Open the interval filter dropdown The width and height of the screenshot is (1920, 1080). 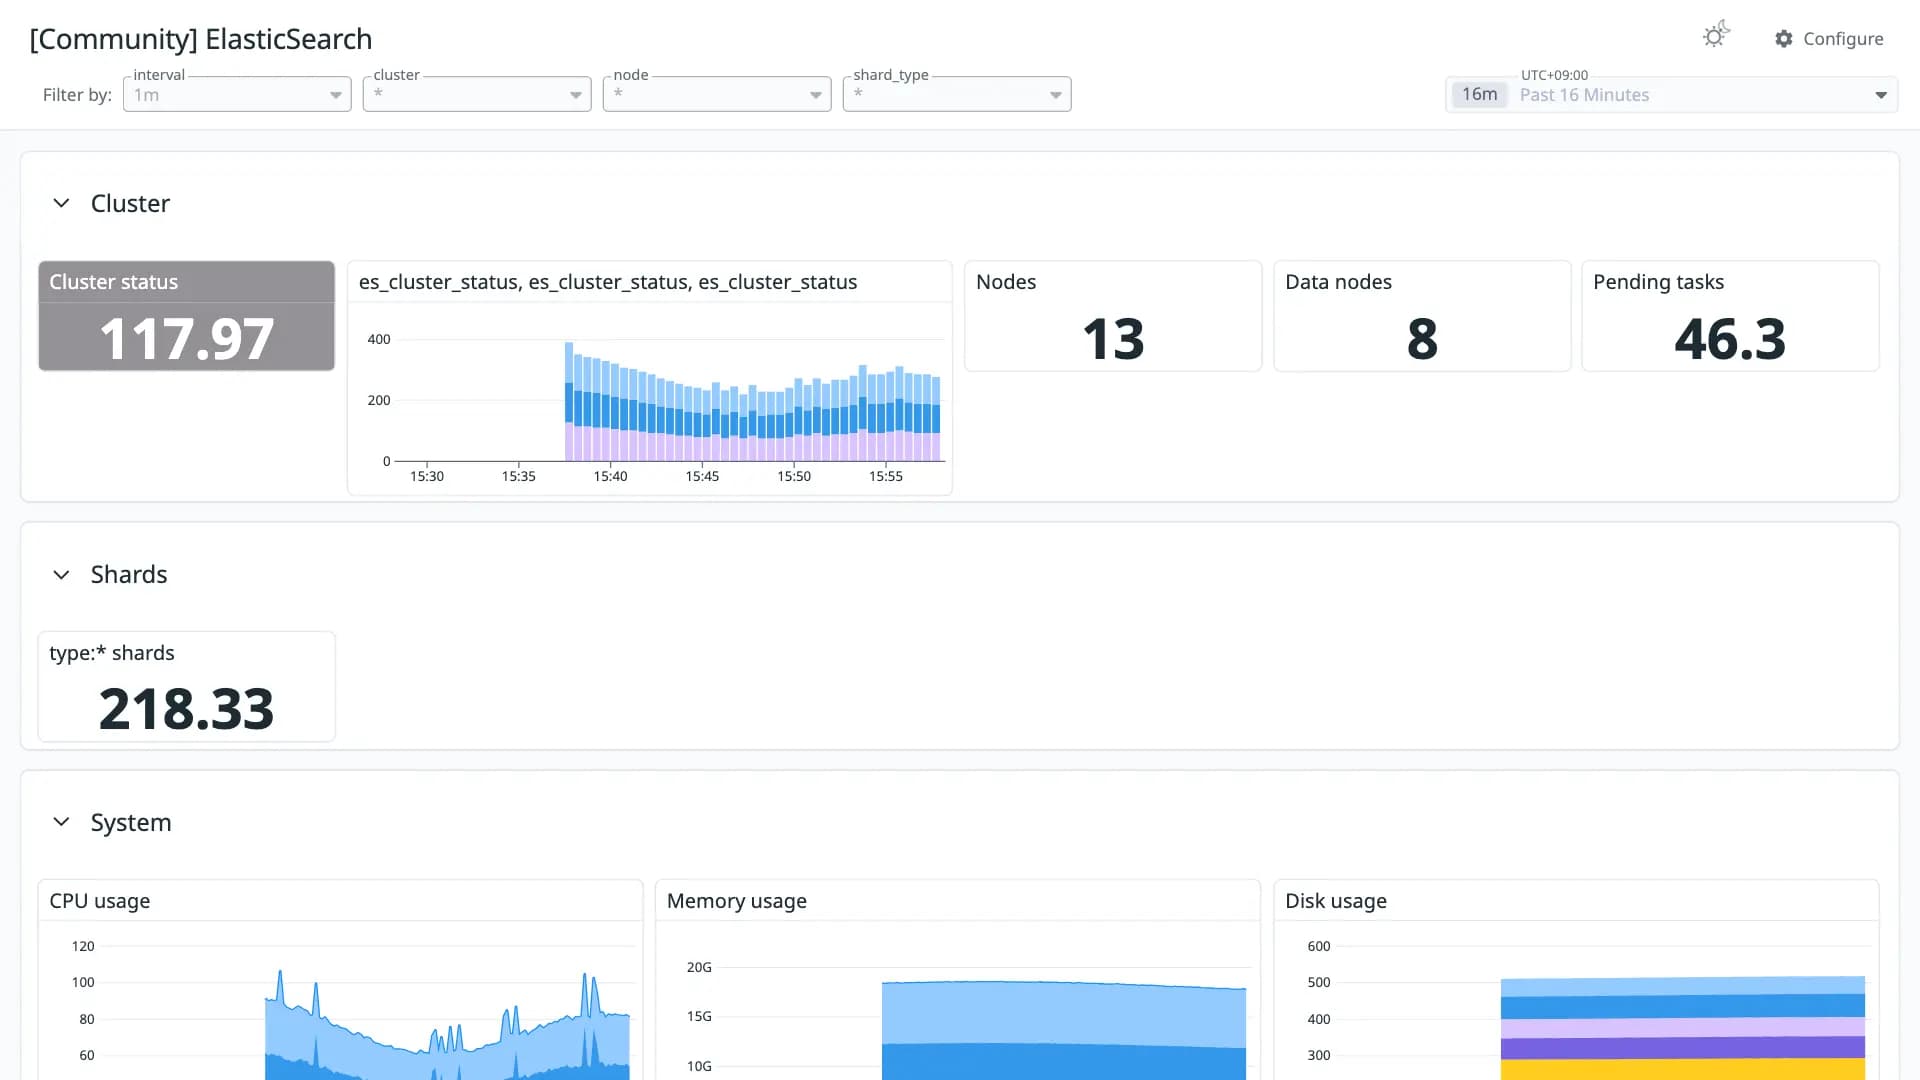point(237,94)
